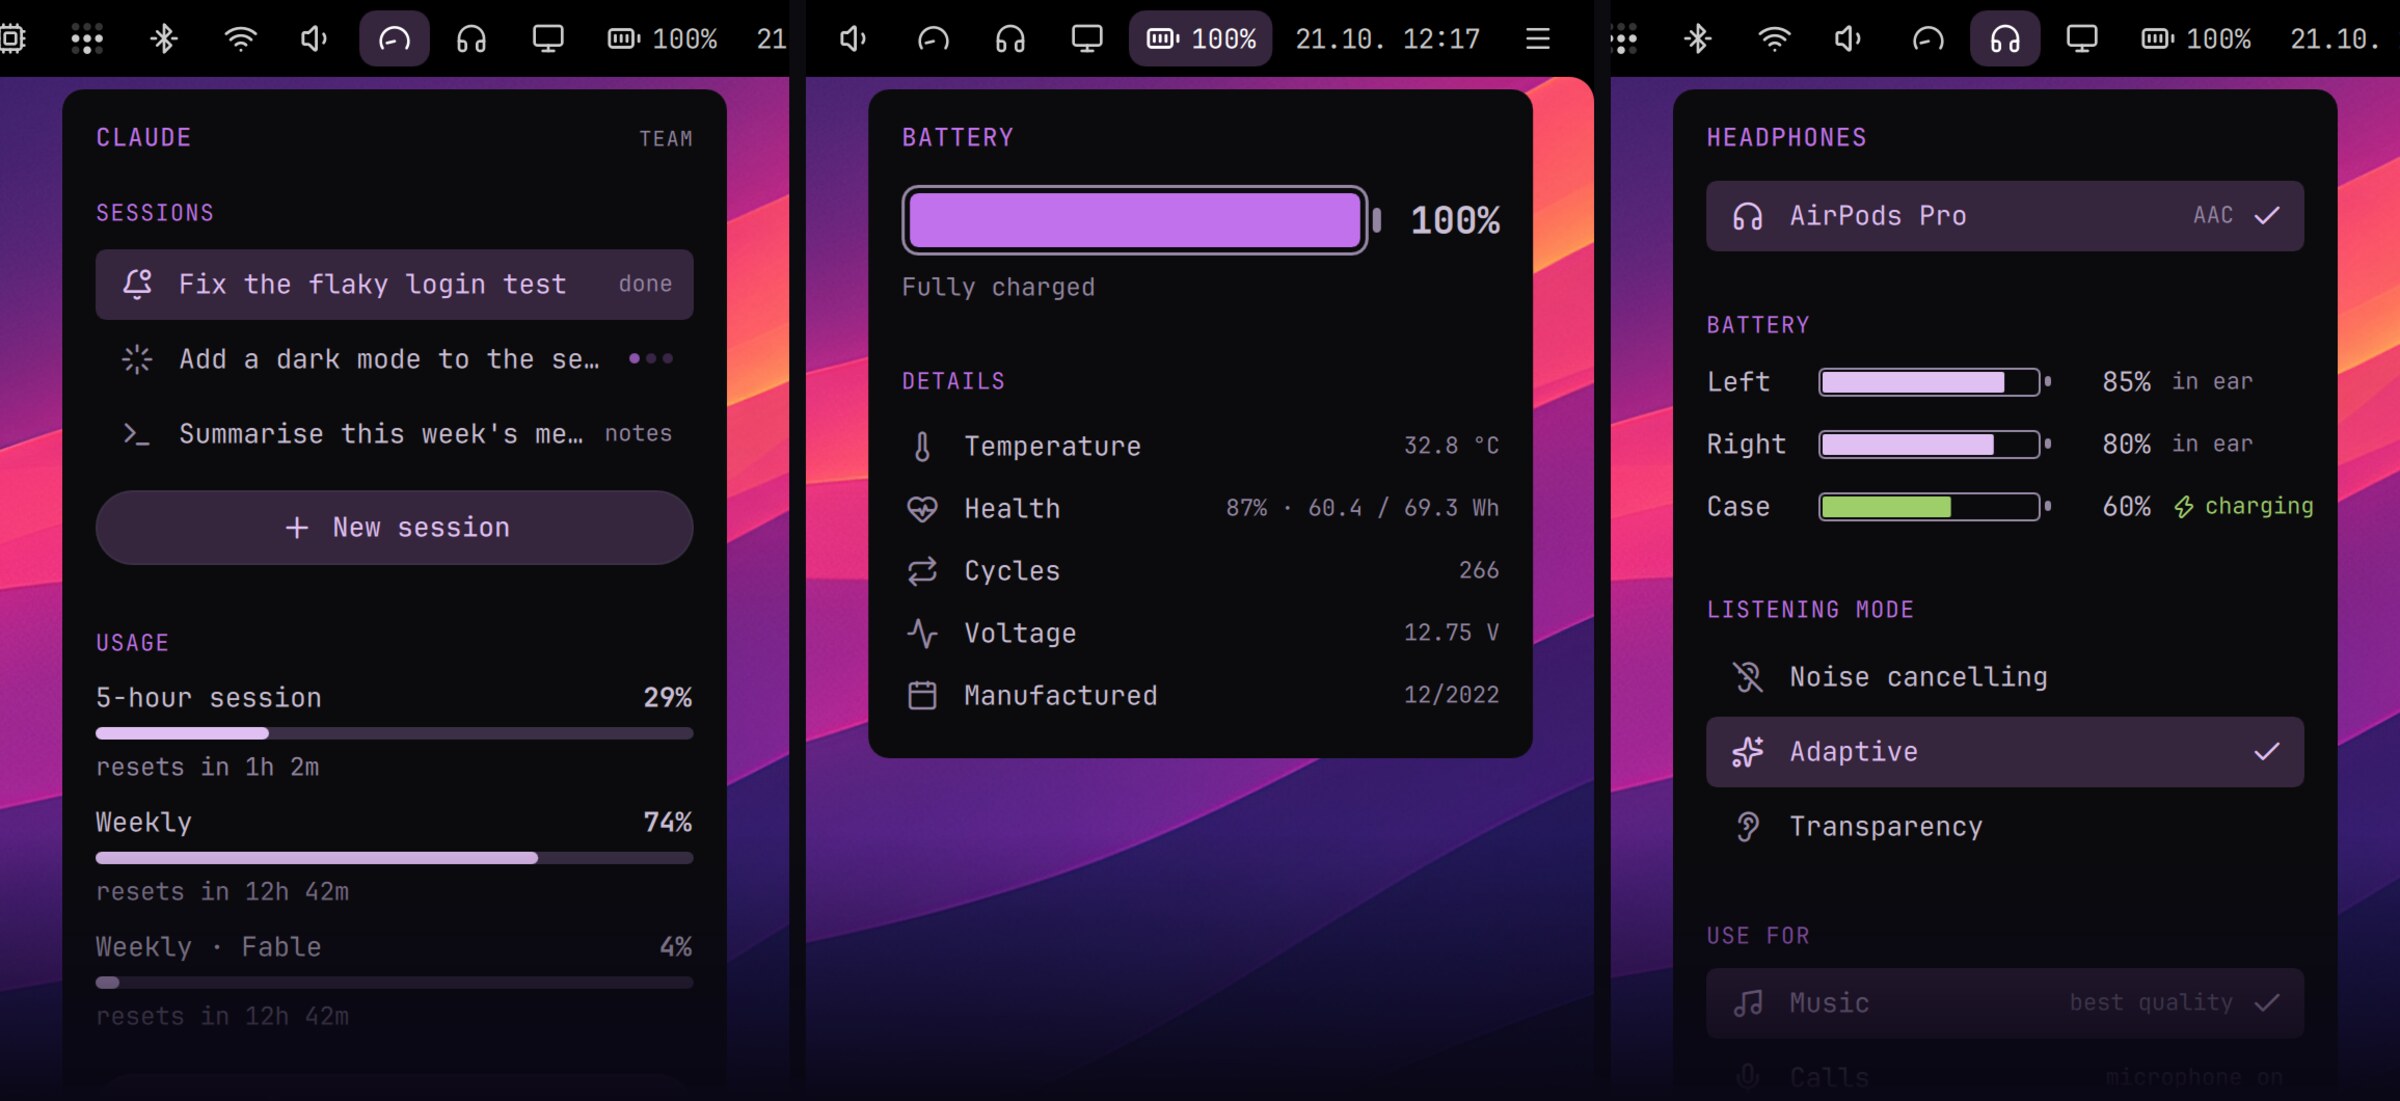2400x1101 pixels.
Task: Click the battery 100% item above the Claude panel
Action: coord(662,39)
